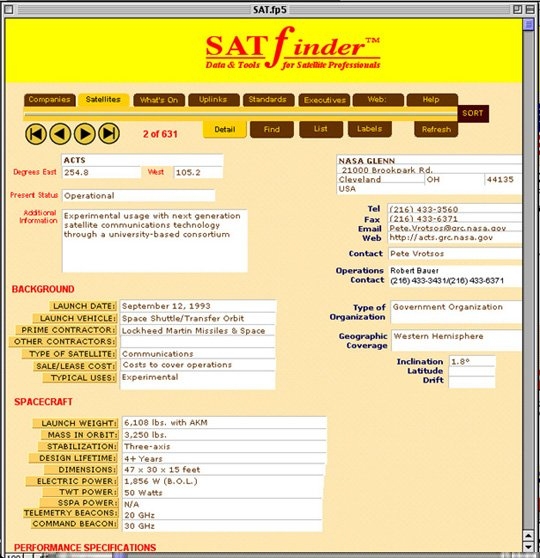
Task: Click Present Status field Operational
Action: [x=138, y=196]
